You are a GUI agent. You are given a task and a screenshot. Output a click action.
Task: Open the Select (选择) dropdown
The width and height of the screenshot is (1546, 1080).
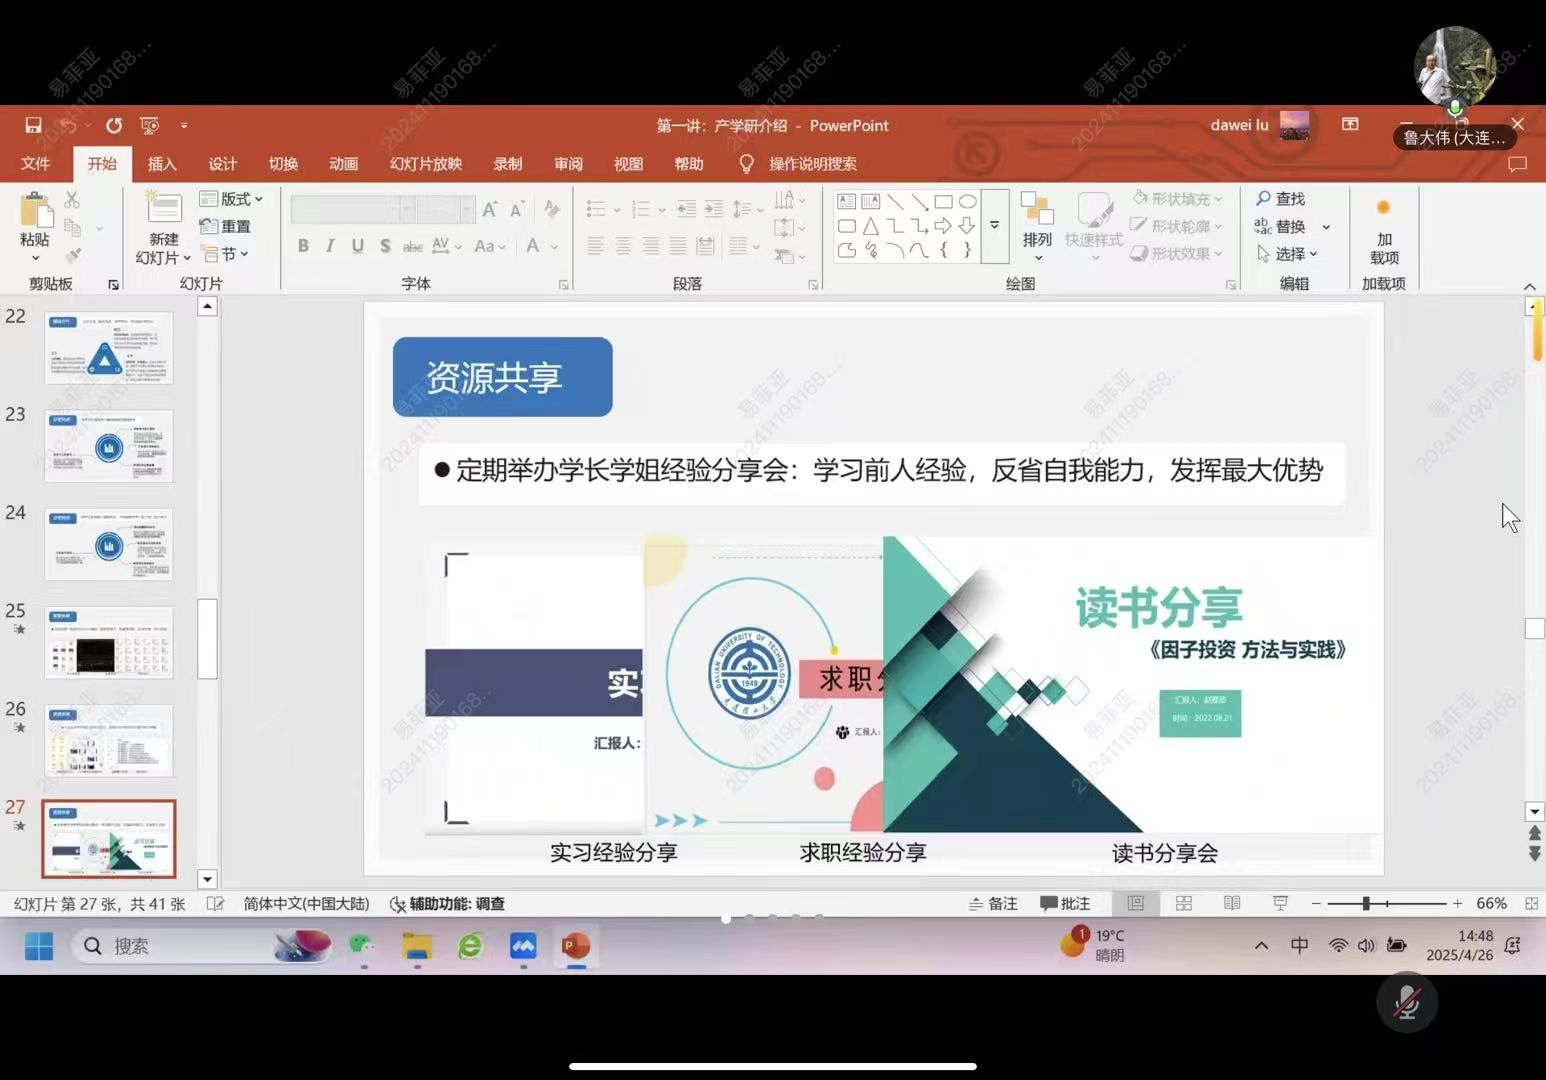[1288, 254]
